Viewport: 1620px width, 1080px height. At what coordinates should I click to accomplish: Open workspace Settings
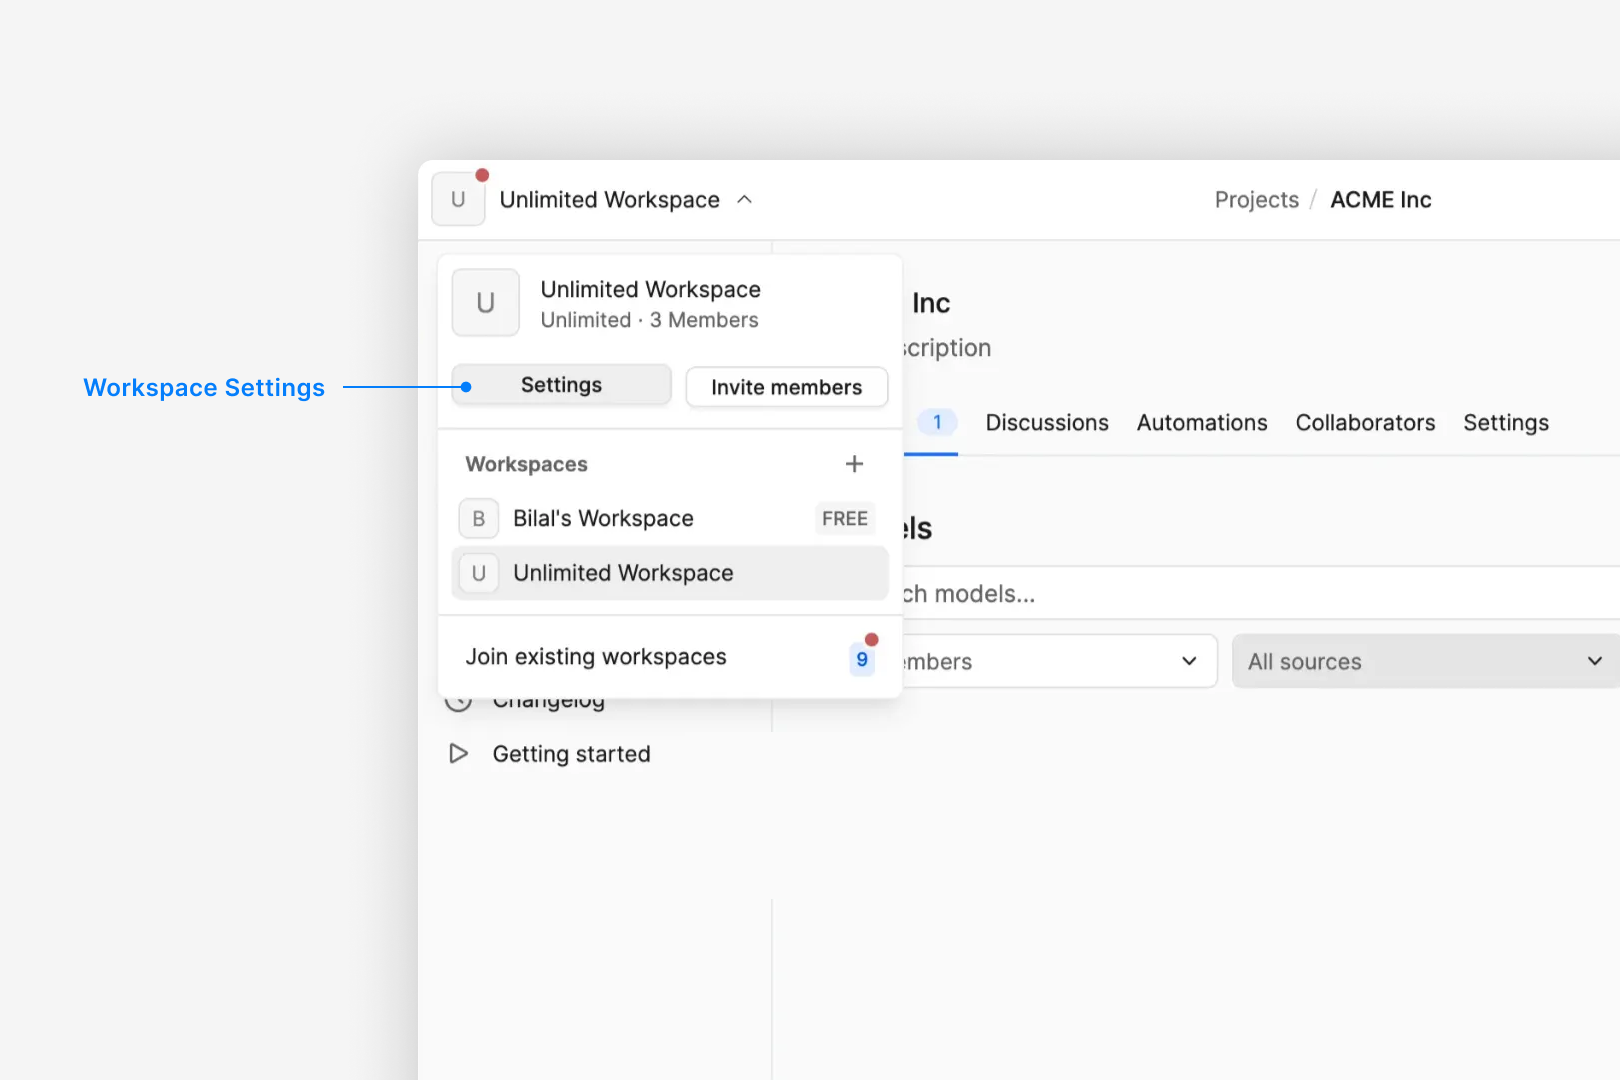(560, 384)
